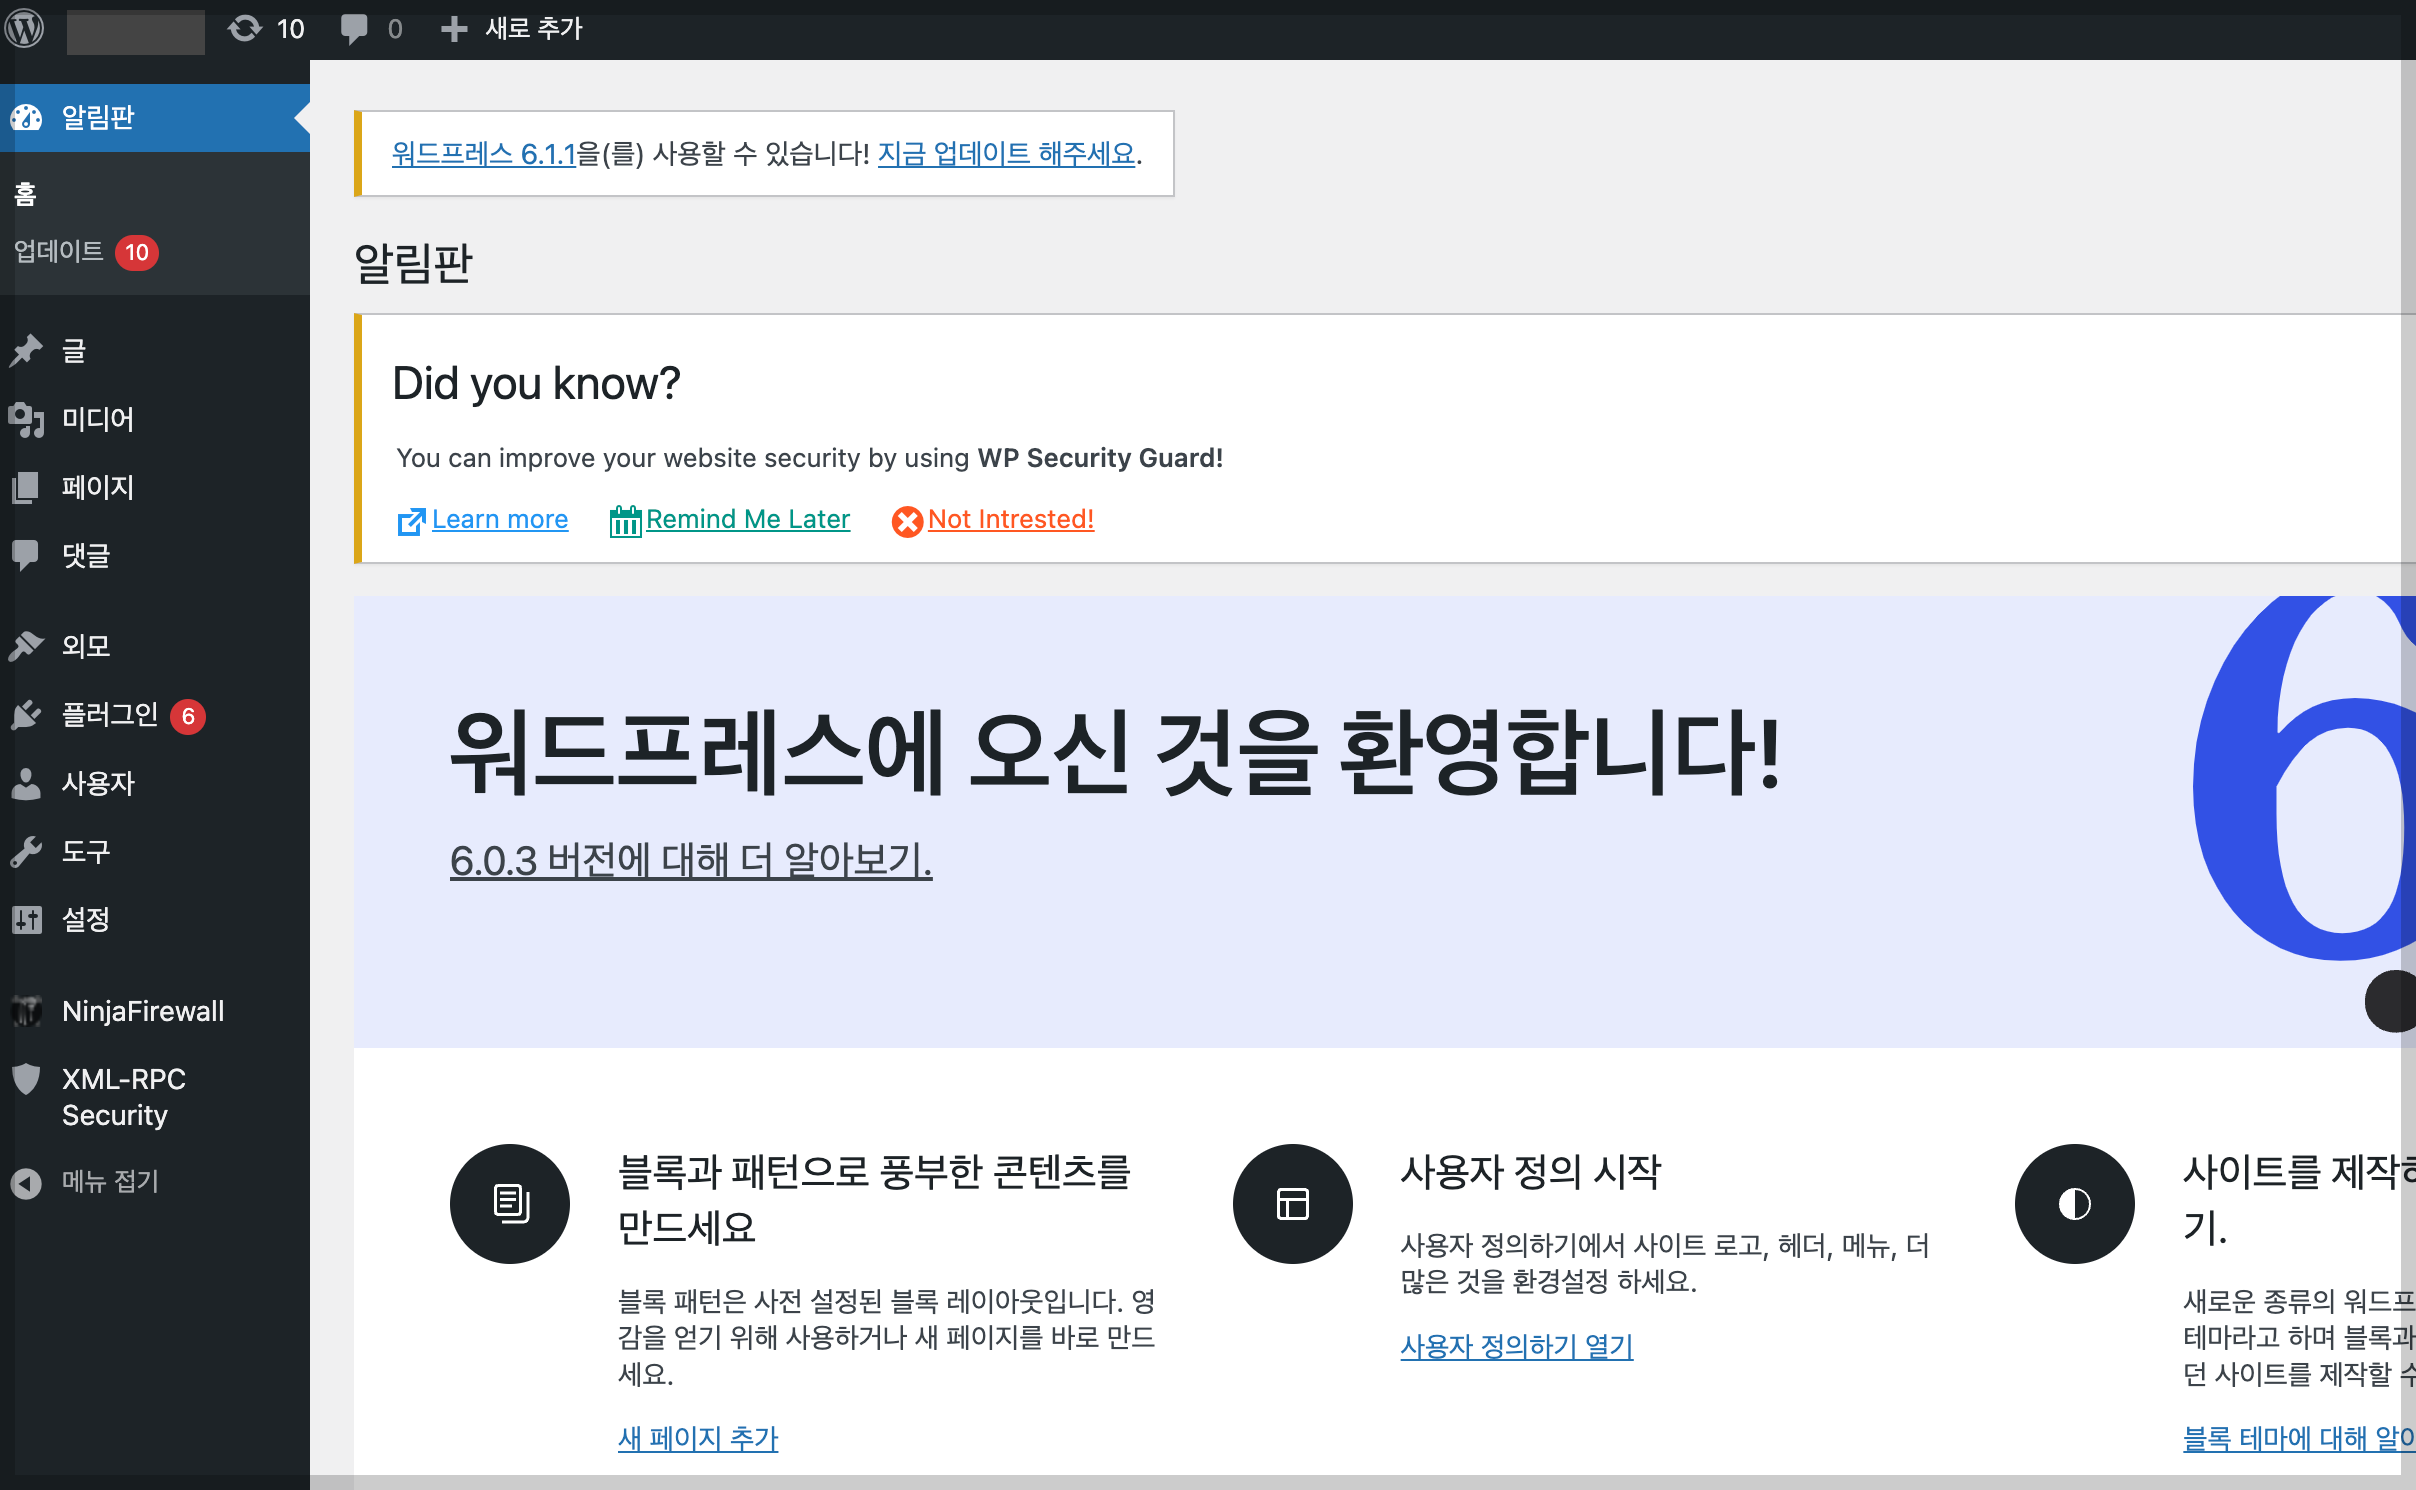The width and height of the screenshot is (2416, 1490).
Task: Click the plus icon beside 새로 추가
Action: (454, 29)
